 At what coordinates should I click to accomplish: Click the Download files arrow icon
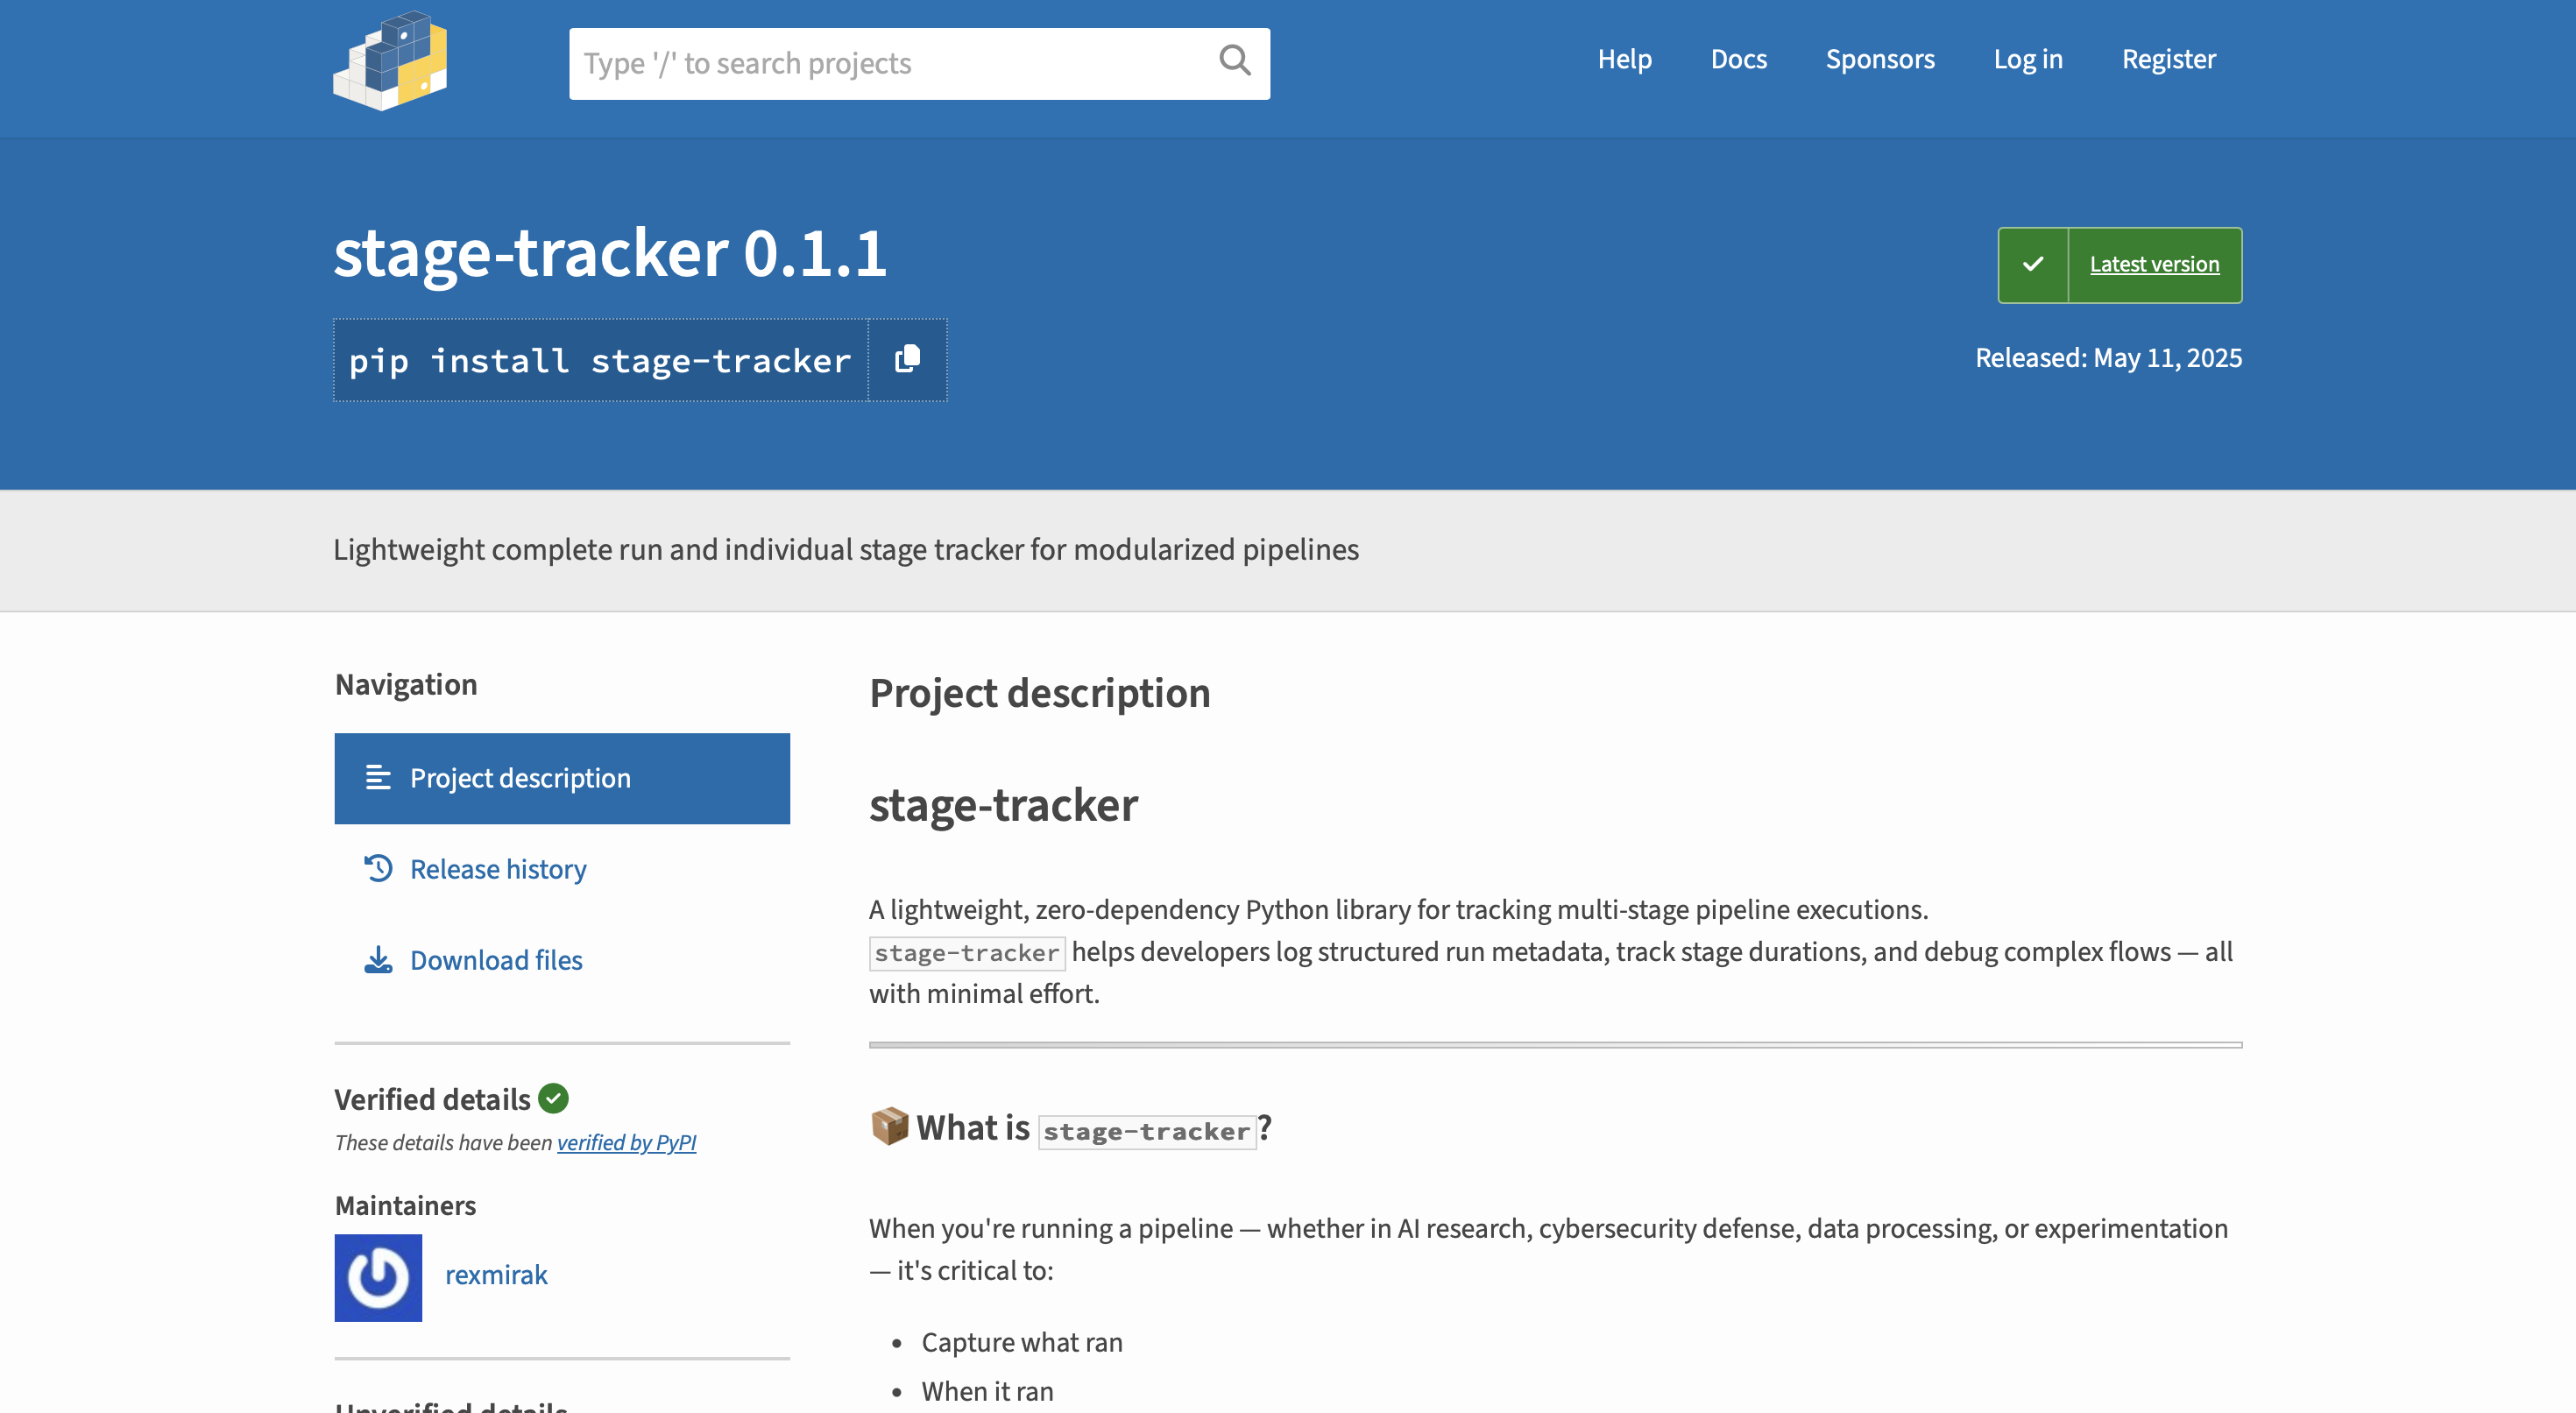coord(377,959)
